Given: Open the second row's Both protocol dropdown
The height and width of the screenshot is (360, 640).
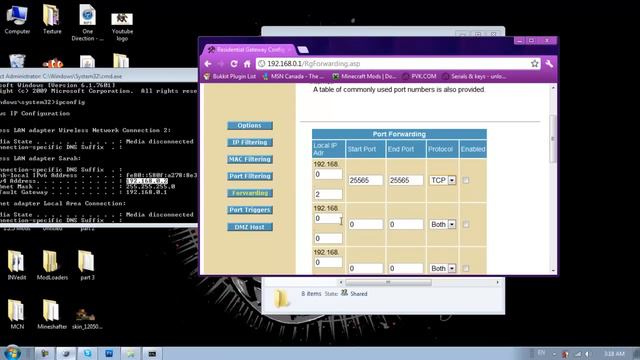Looking at the screenshot, I should click(x=442, y=224).
